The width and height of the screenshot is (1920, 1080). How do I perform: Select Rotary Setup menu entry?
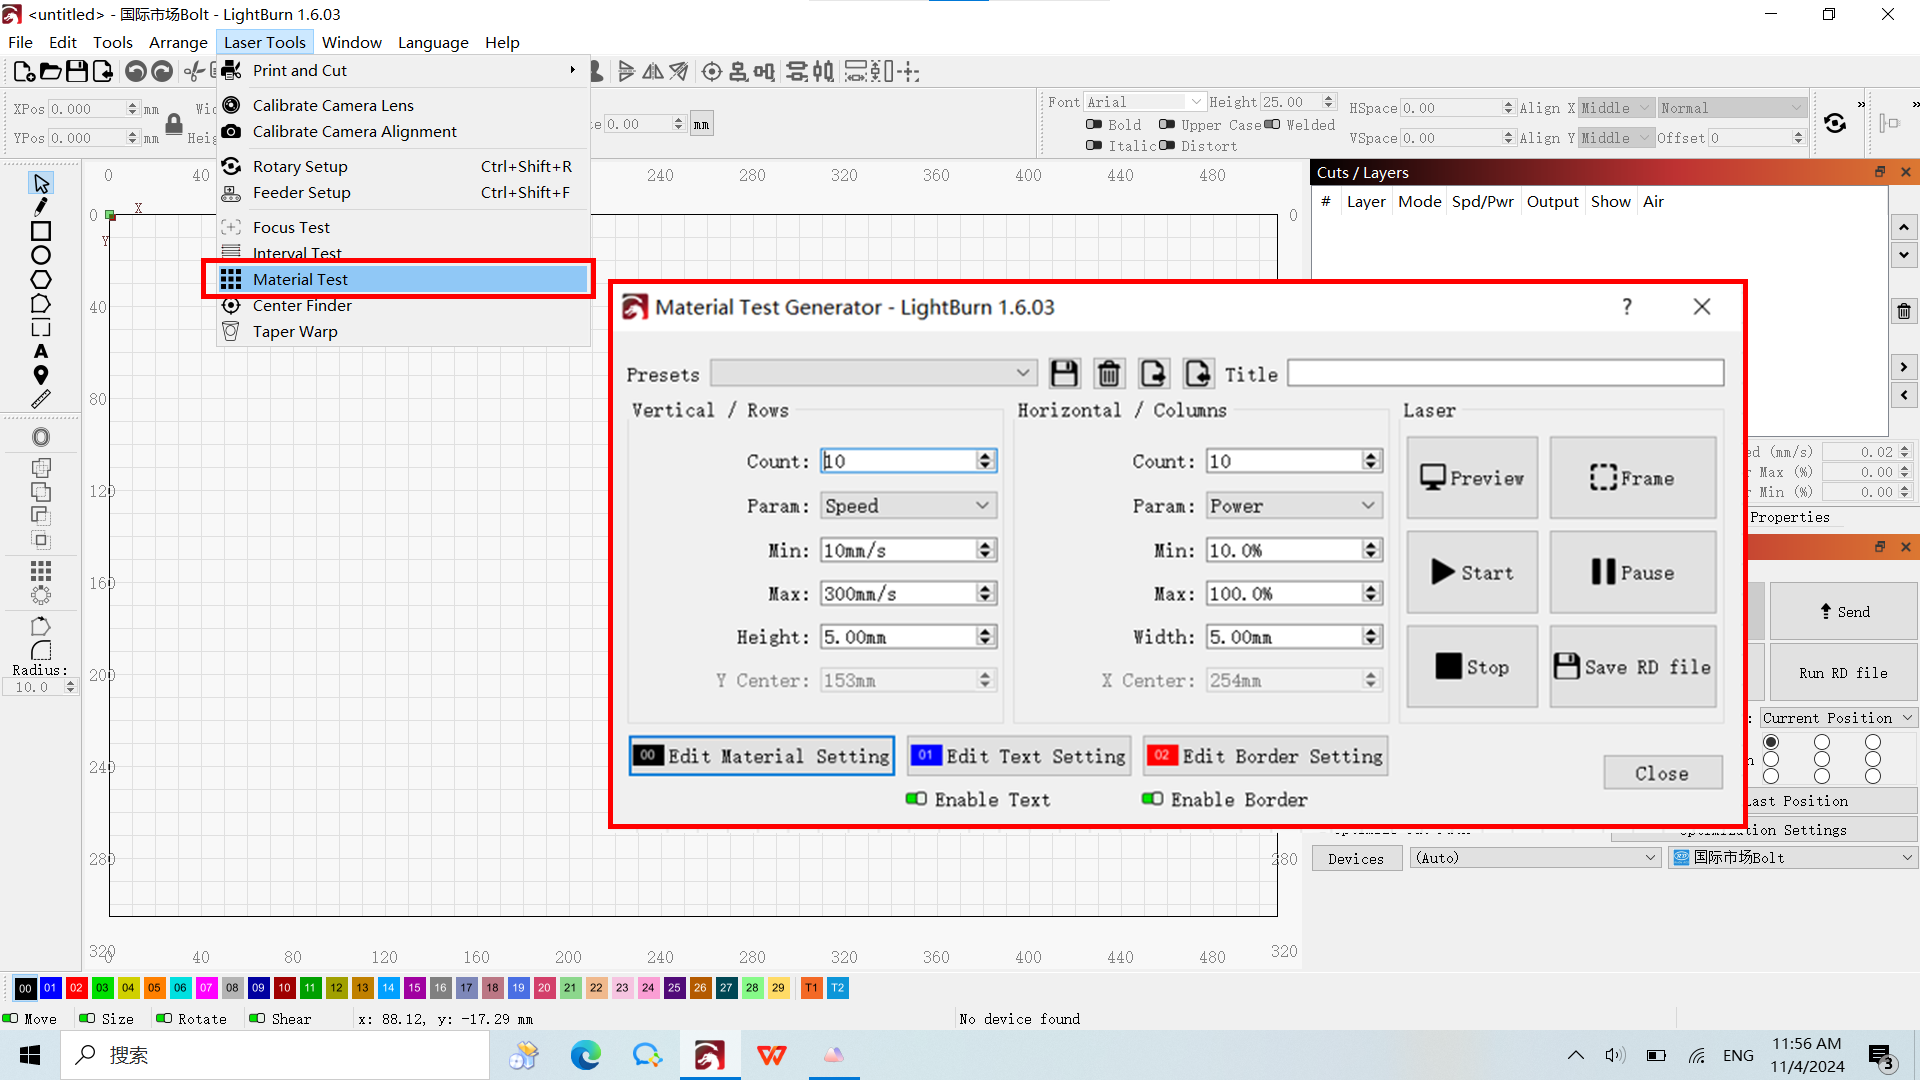click(x=403, y=166)
